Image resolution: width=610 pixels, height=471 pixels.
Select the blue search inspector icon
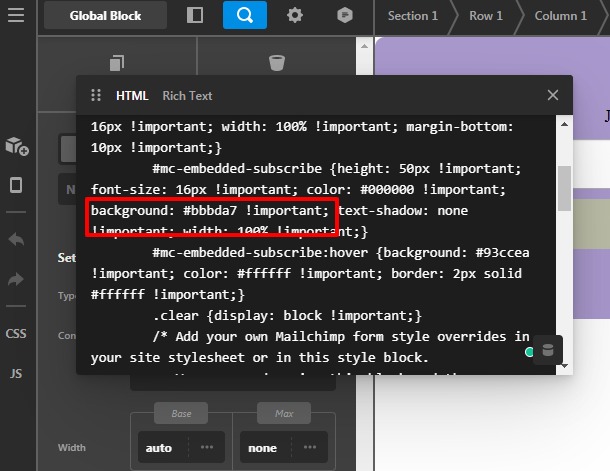pyautogui.click(x=245, y=15)
